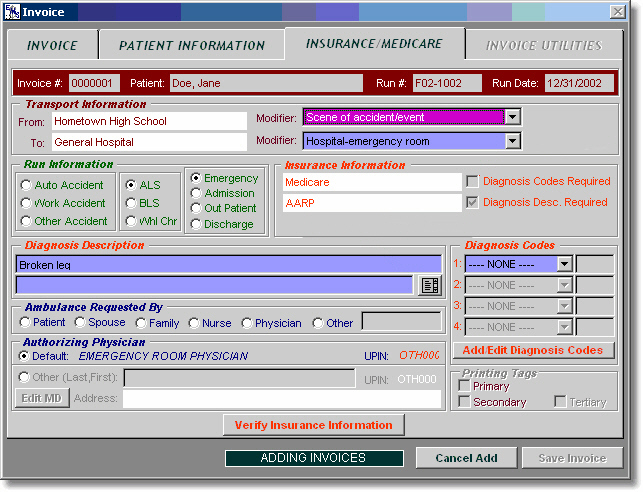Switch to the Patient Information tab
The image size is (643, 492).
191,45
